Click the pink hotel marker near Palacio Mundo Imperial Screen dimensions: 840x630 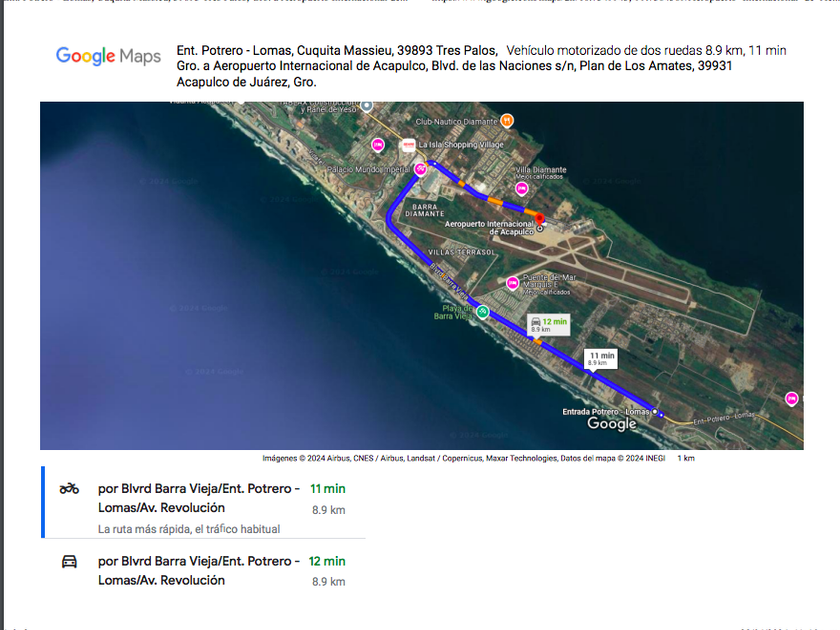tap(378, 145)
